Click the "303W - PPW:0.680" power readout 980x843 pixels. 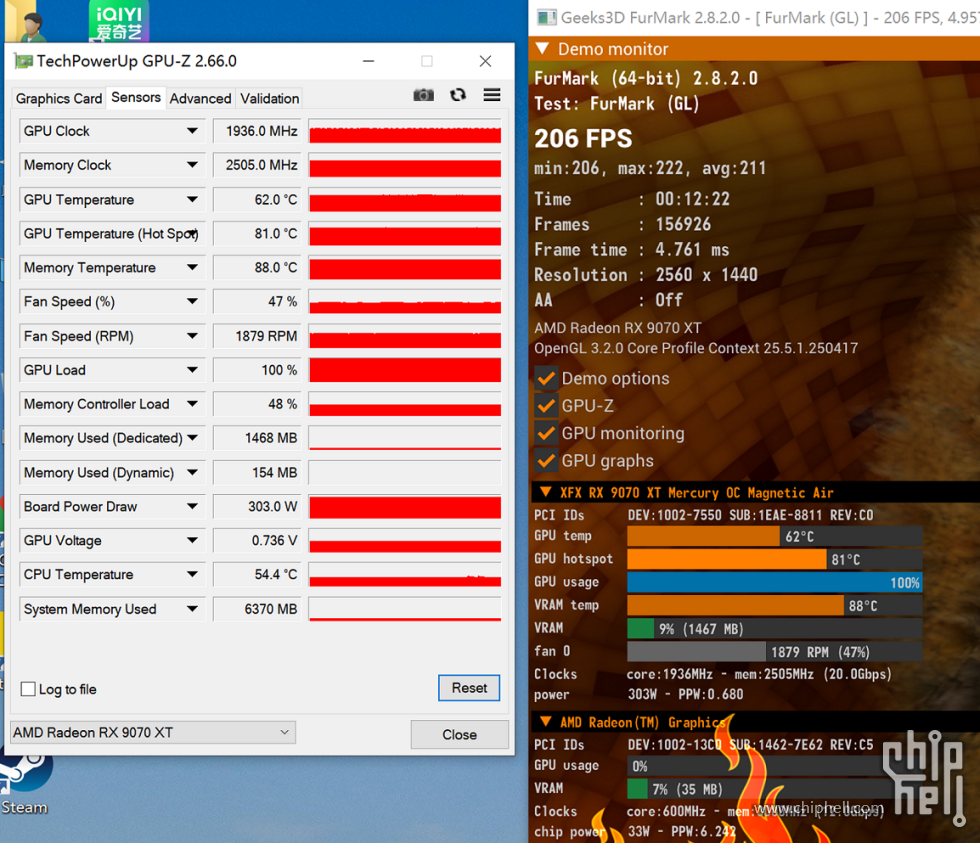[686, 694]
